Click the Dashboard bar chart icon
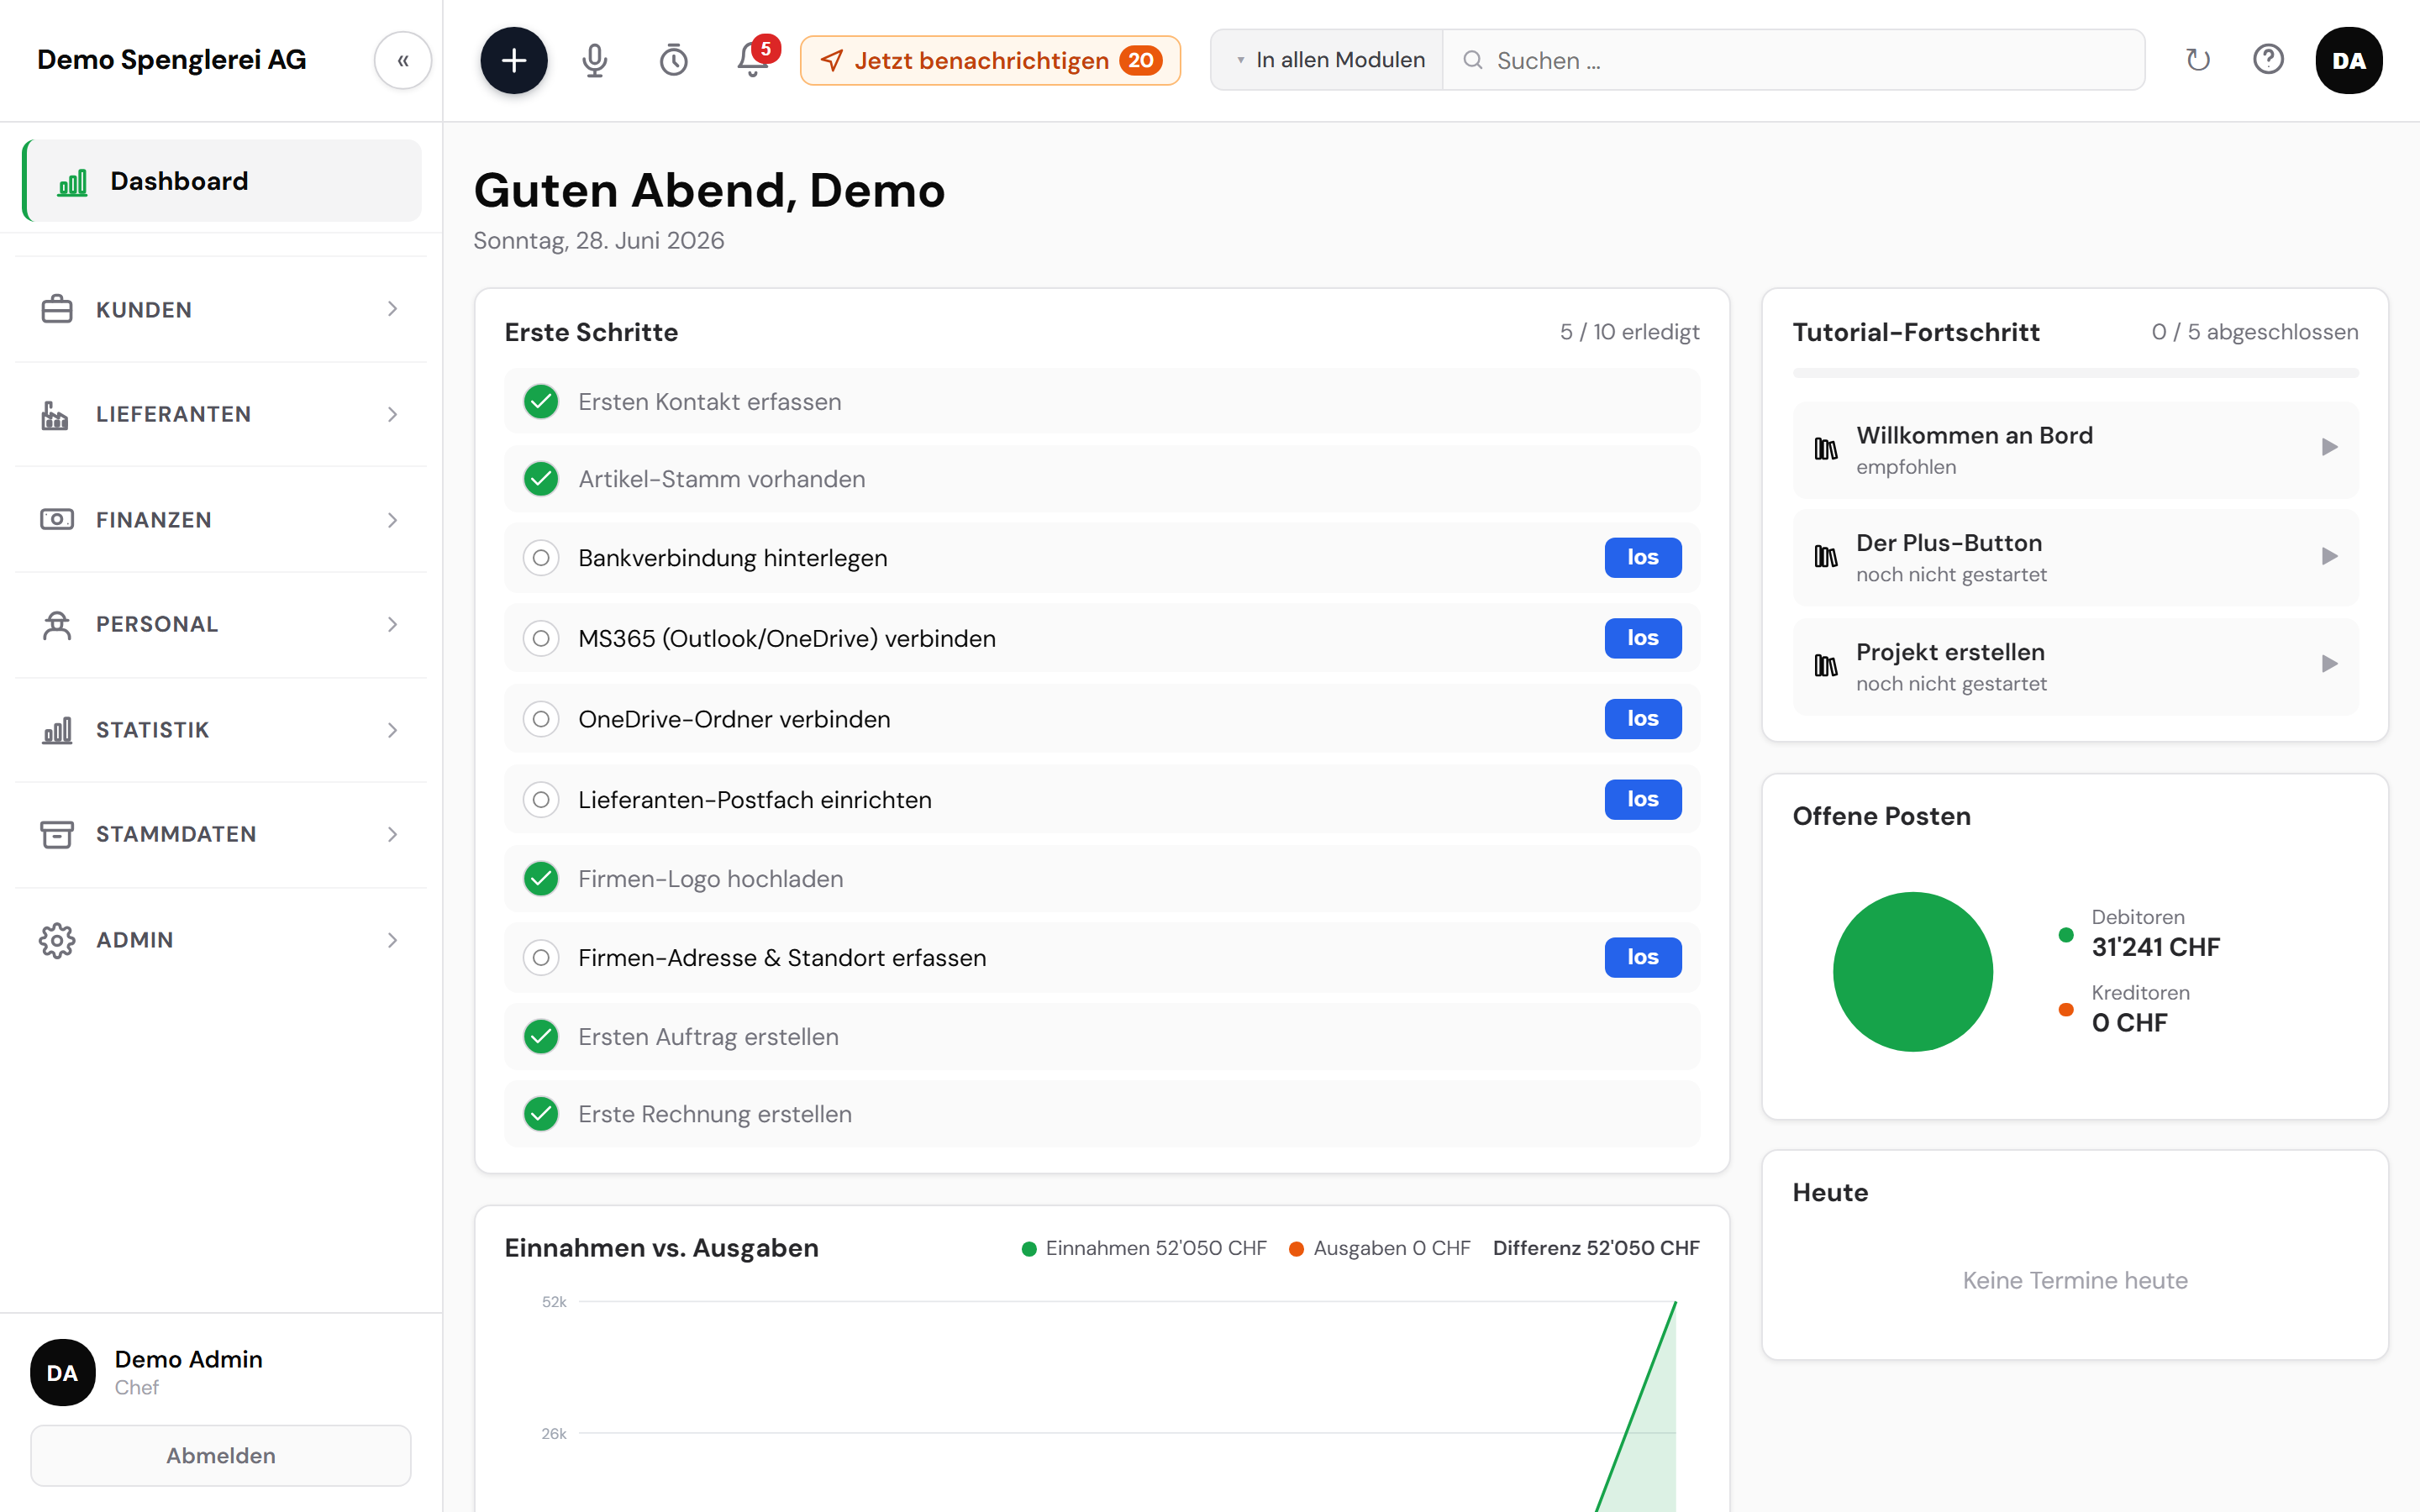The width and height of the screenshot is (2420, 1512). pyautogui.click(x=72, y=181)
